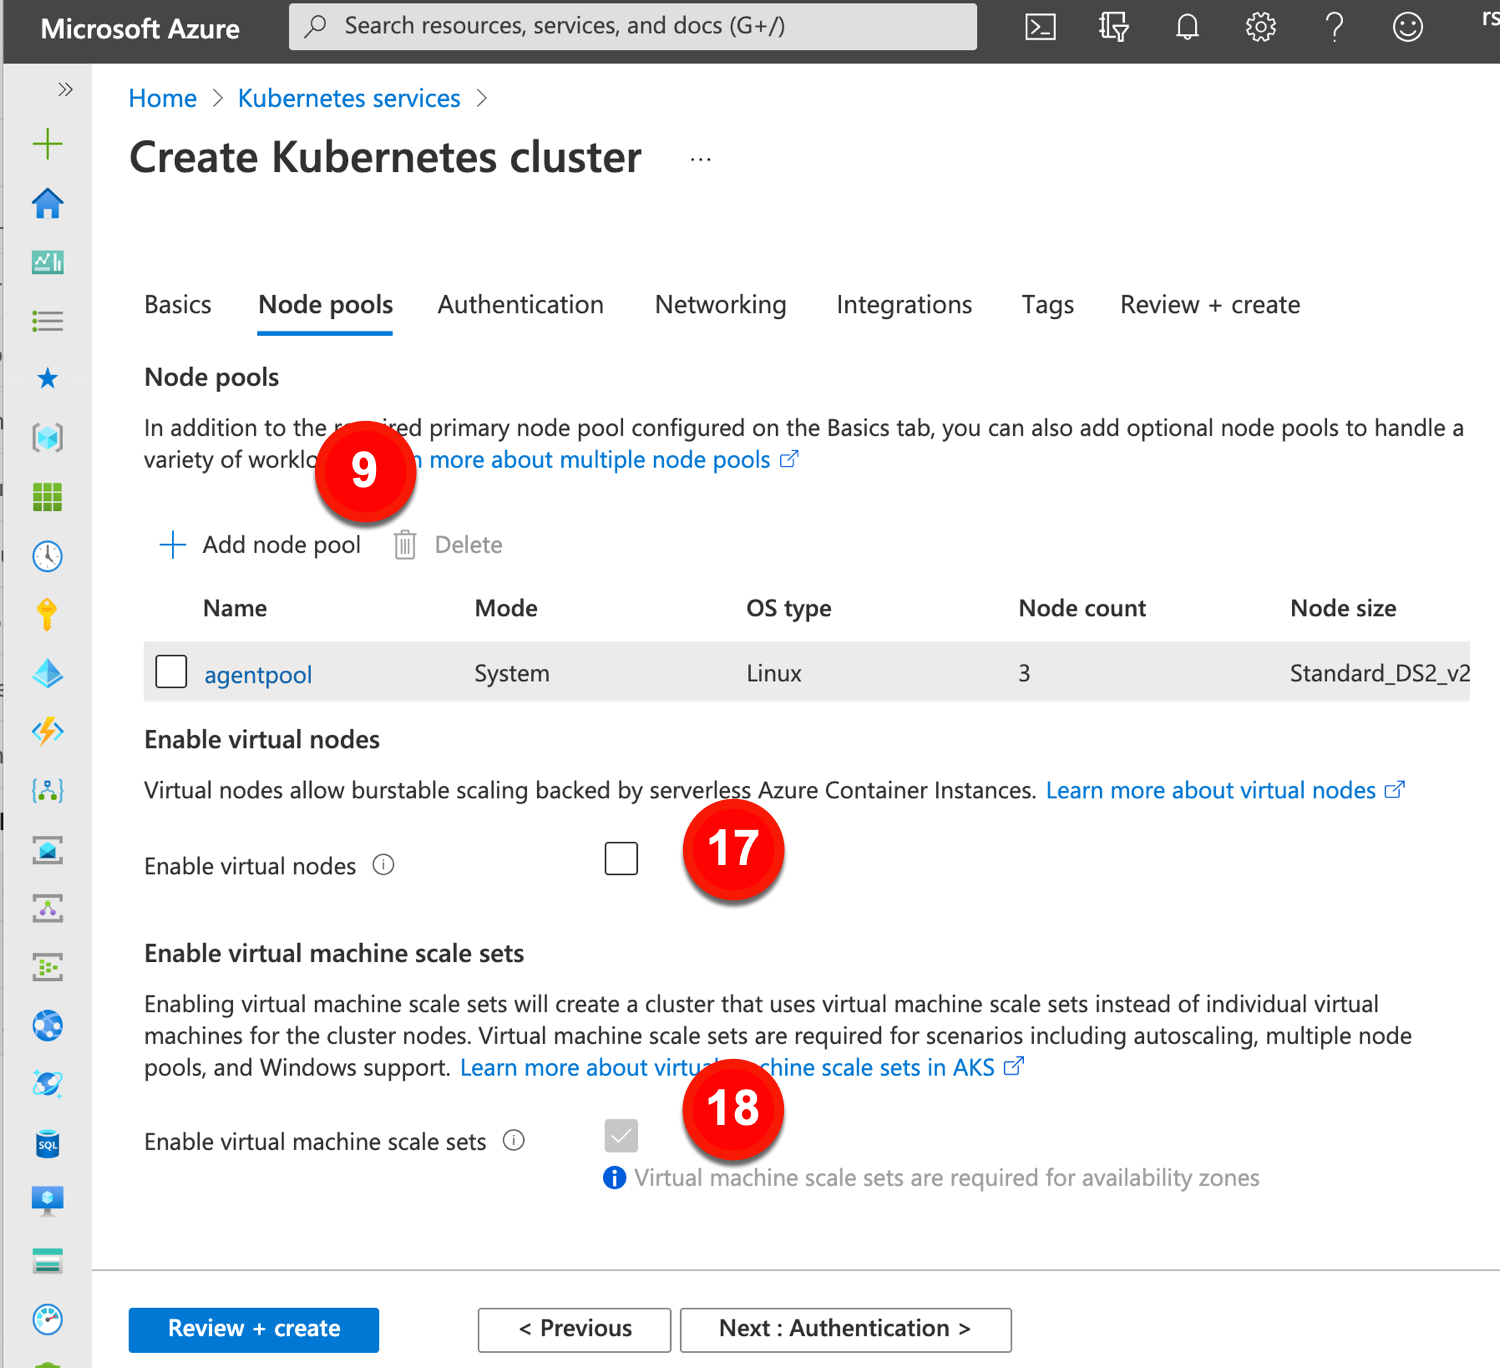Switch to the Authentication tab
The width and height of the screenshot is (1500, 1368).
tap(520, 305)
